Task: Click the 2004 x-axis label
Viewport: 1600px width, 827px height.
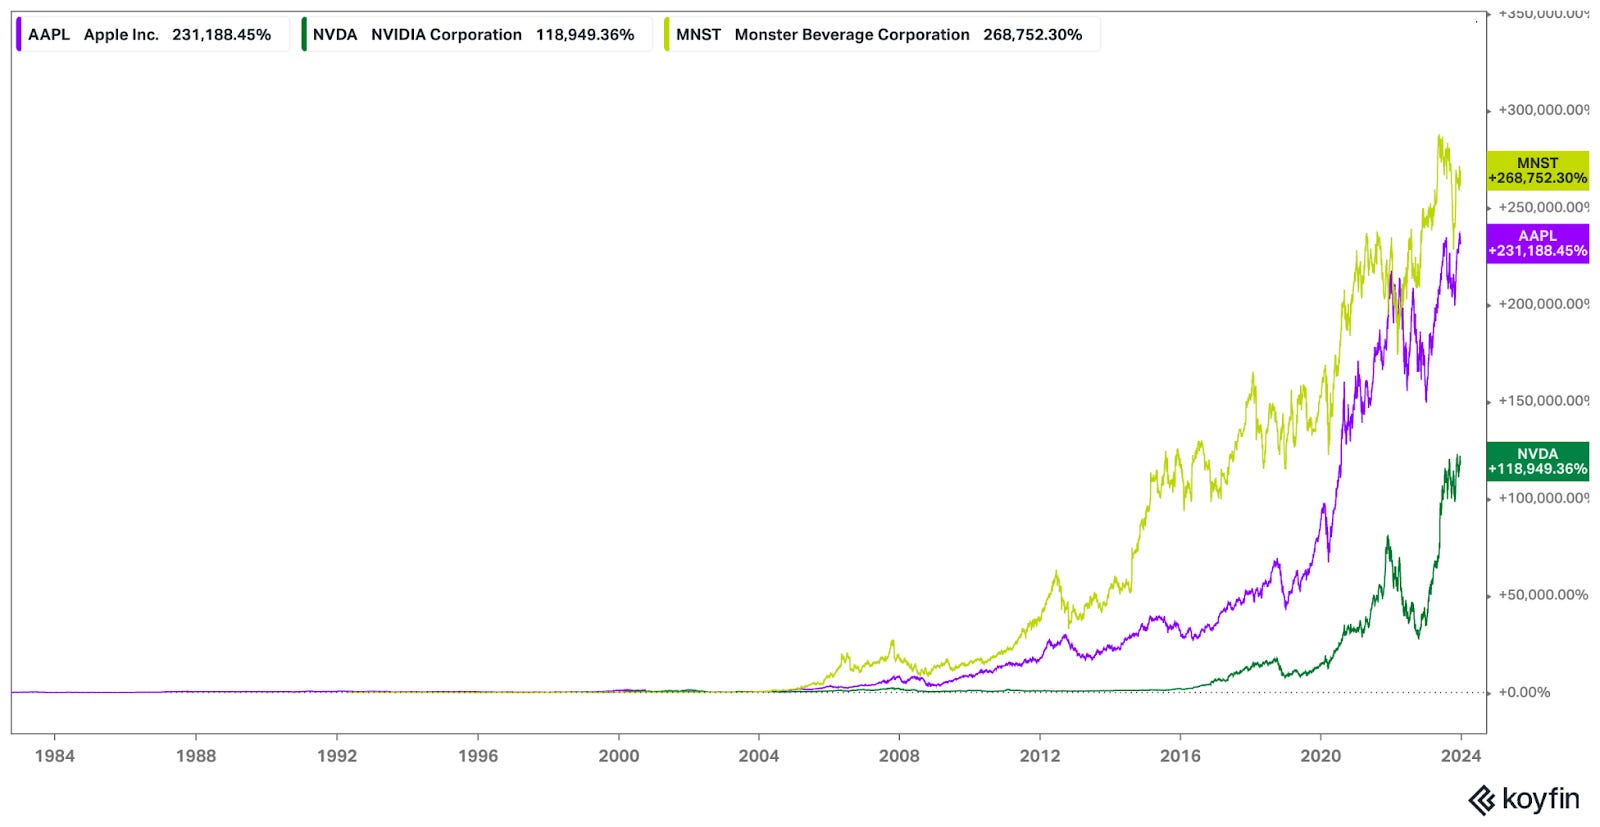Action: click(x=759, y=756)
